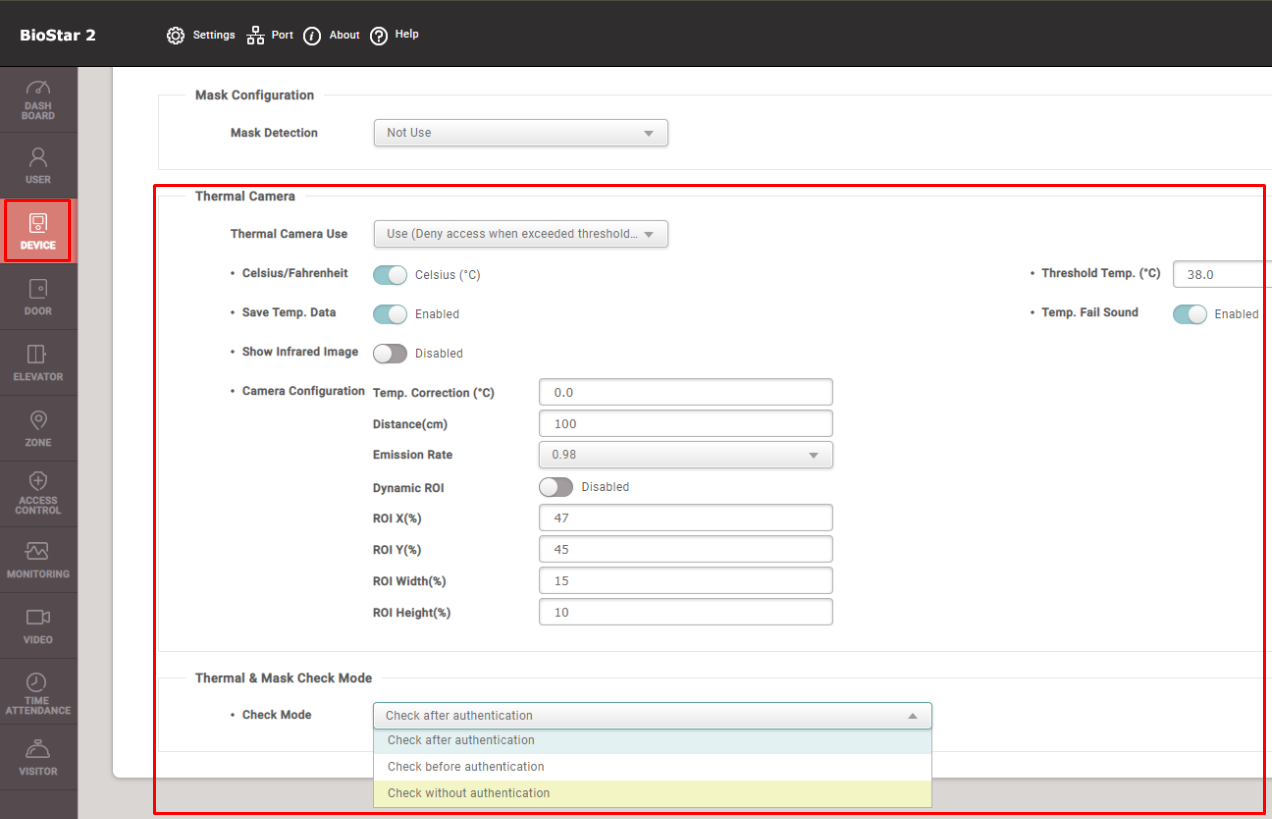Click the Time Attendance clock icon
The width and height of the screenshot is (1272, 819).
coord(38,681)
